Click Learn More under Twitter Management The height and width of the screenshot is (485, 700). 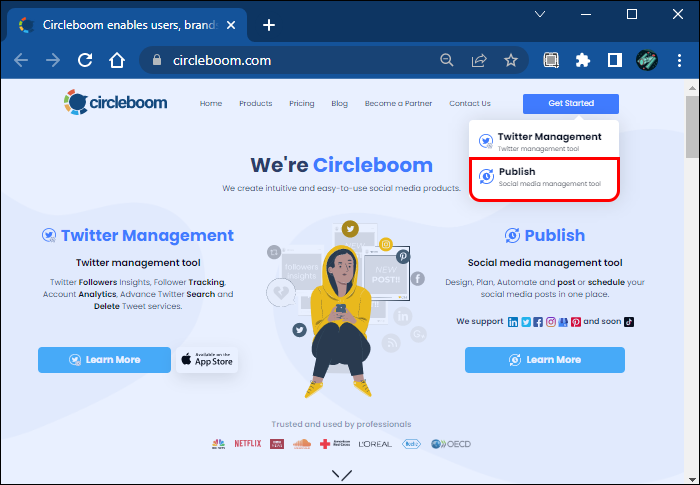pos(104,360)
